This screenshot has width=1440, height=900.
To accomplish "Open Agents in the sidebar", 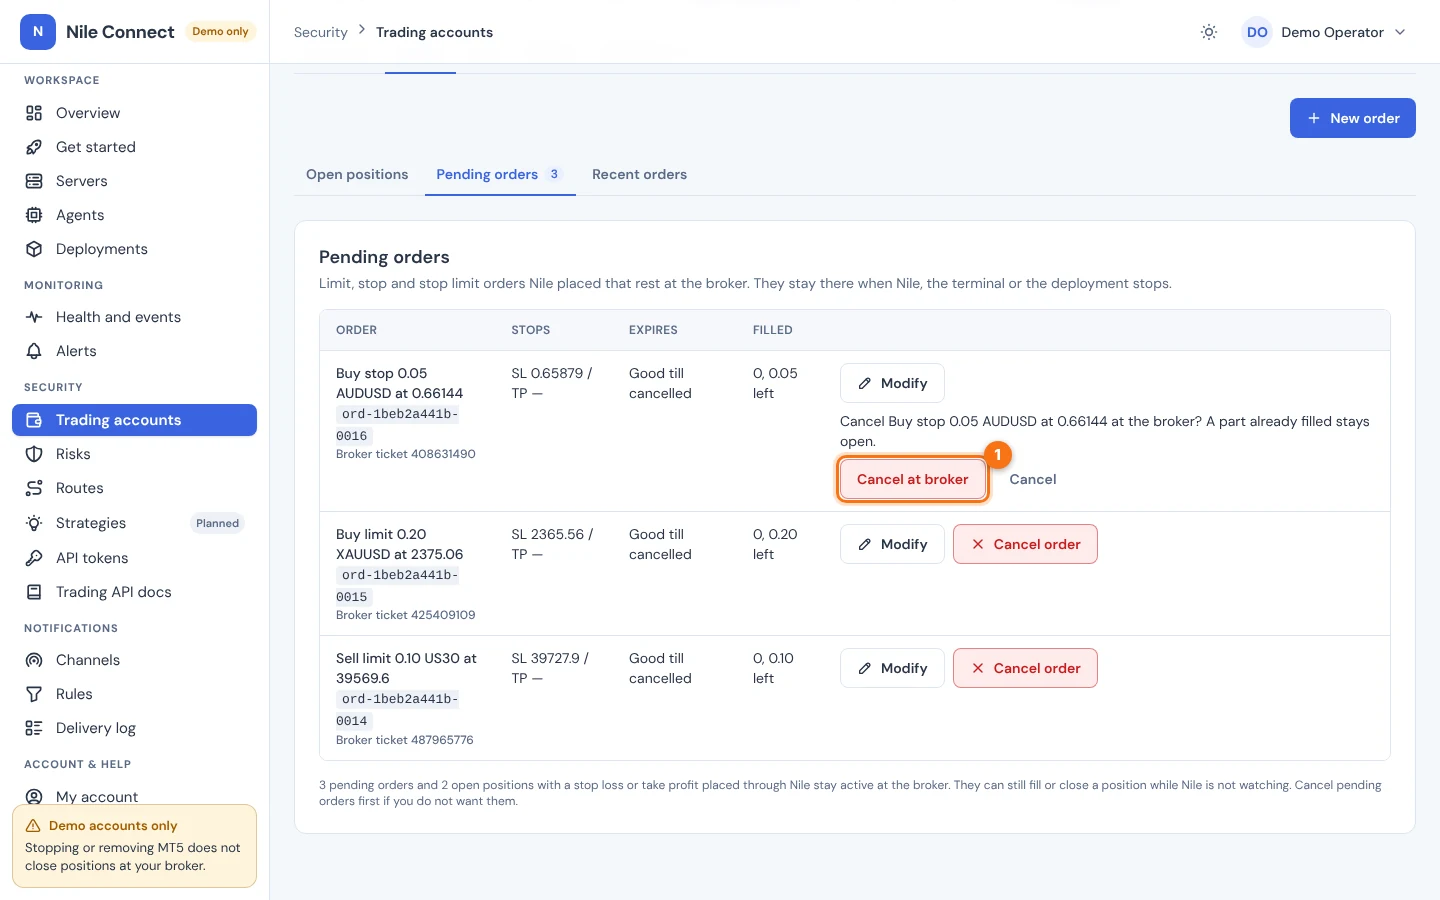I will point(134,215).
